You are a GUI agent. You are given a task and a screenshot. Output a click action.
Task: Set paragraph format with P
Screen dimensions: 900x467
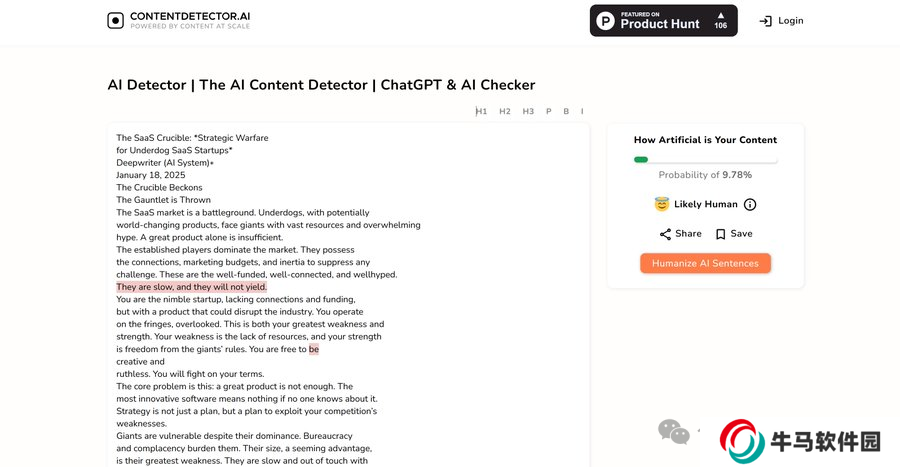click(x=548, y=111)
